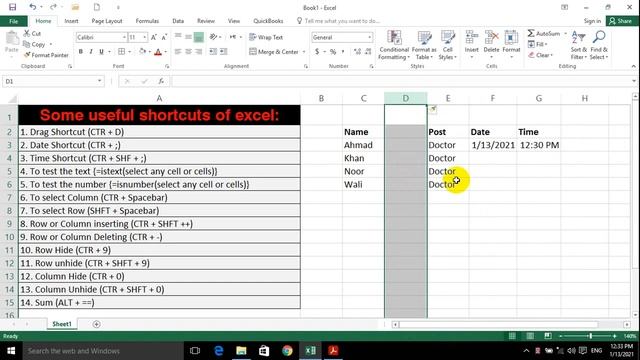The height and width of the screenshot is (360, 640).
Task: Switch to the Formulas tab
Action: 147,21
